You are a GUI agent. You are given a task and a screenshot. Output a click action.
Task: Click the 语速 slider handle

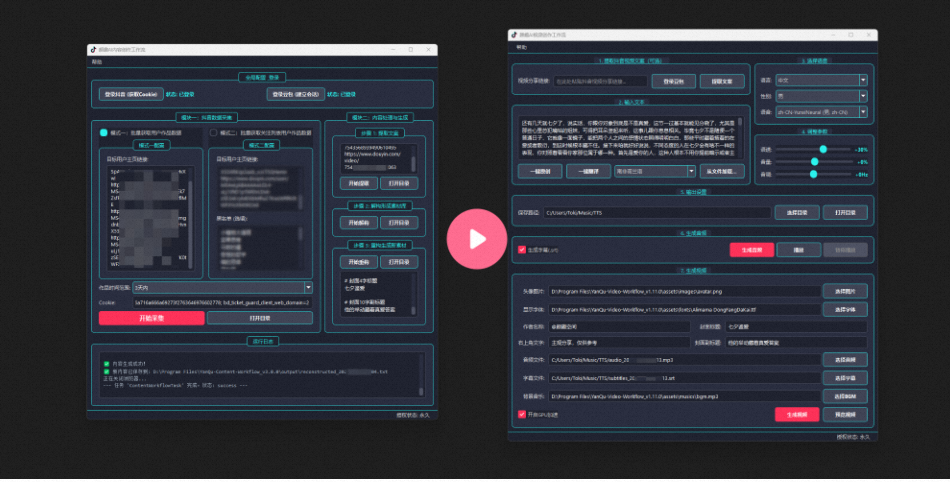click(823, 149)
